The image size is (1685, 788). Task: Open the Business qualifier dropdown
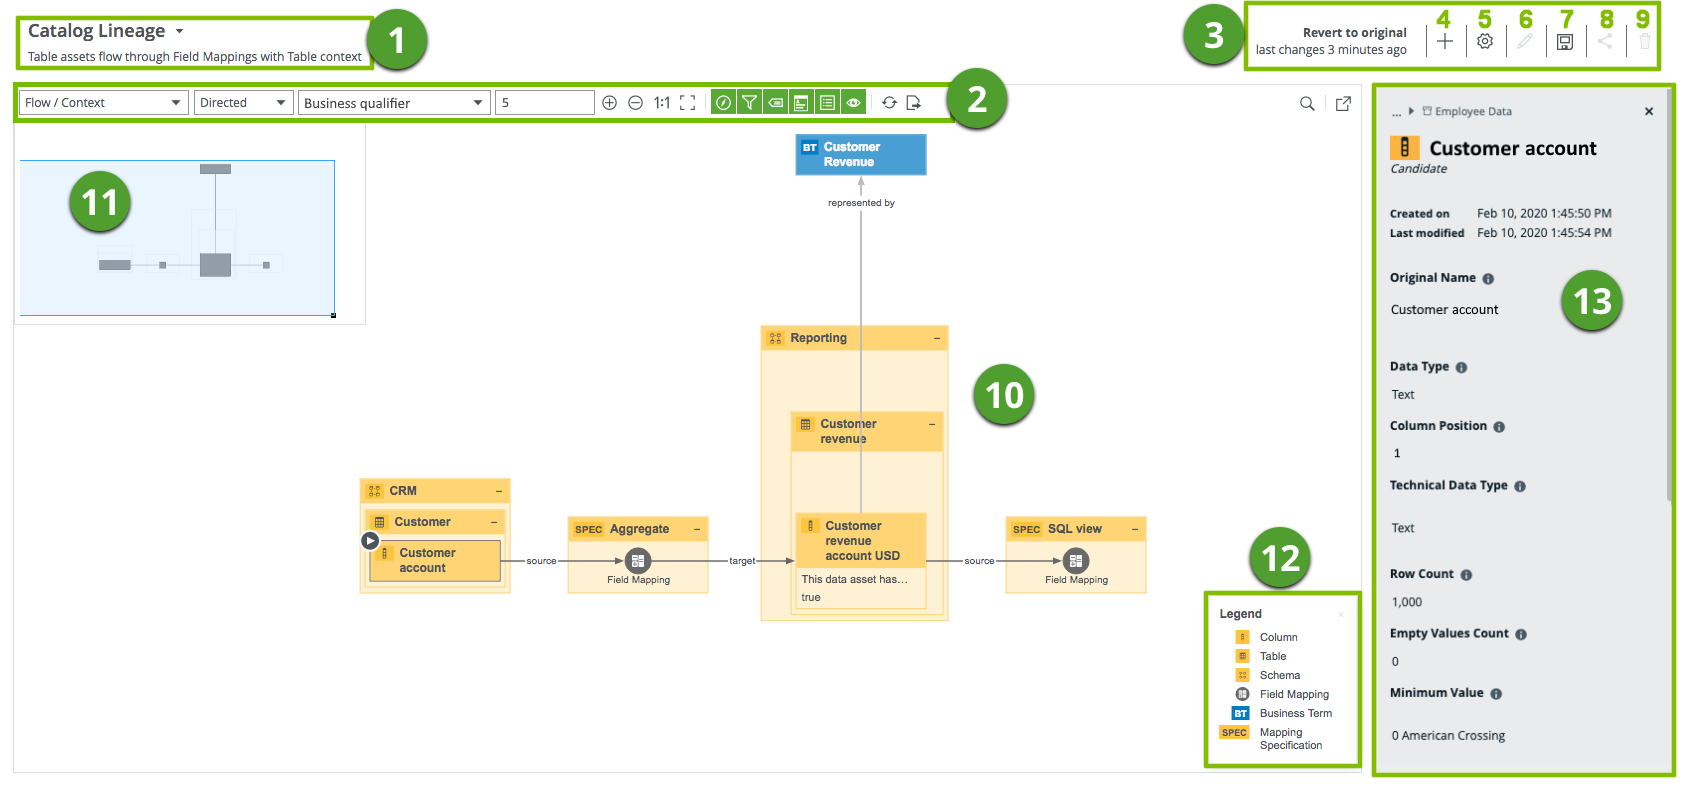click(393, 103)
